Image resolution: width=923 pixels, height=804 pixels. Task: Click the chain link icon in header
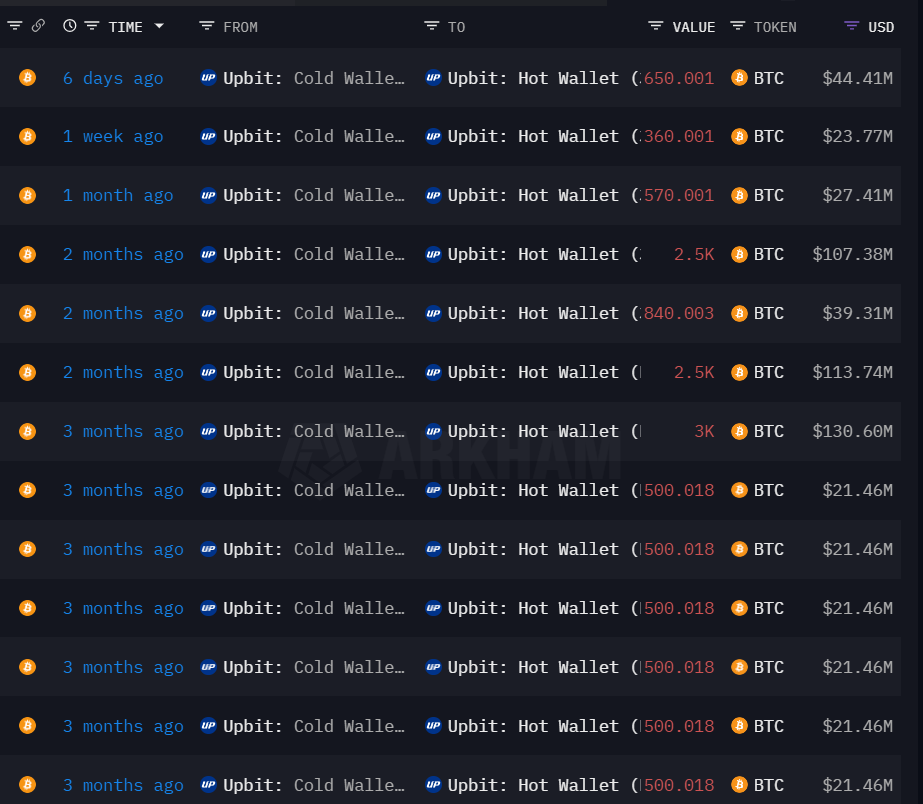(x=38, y=26)
